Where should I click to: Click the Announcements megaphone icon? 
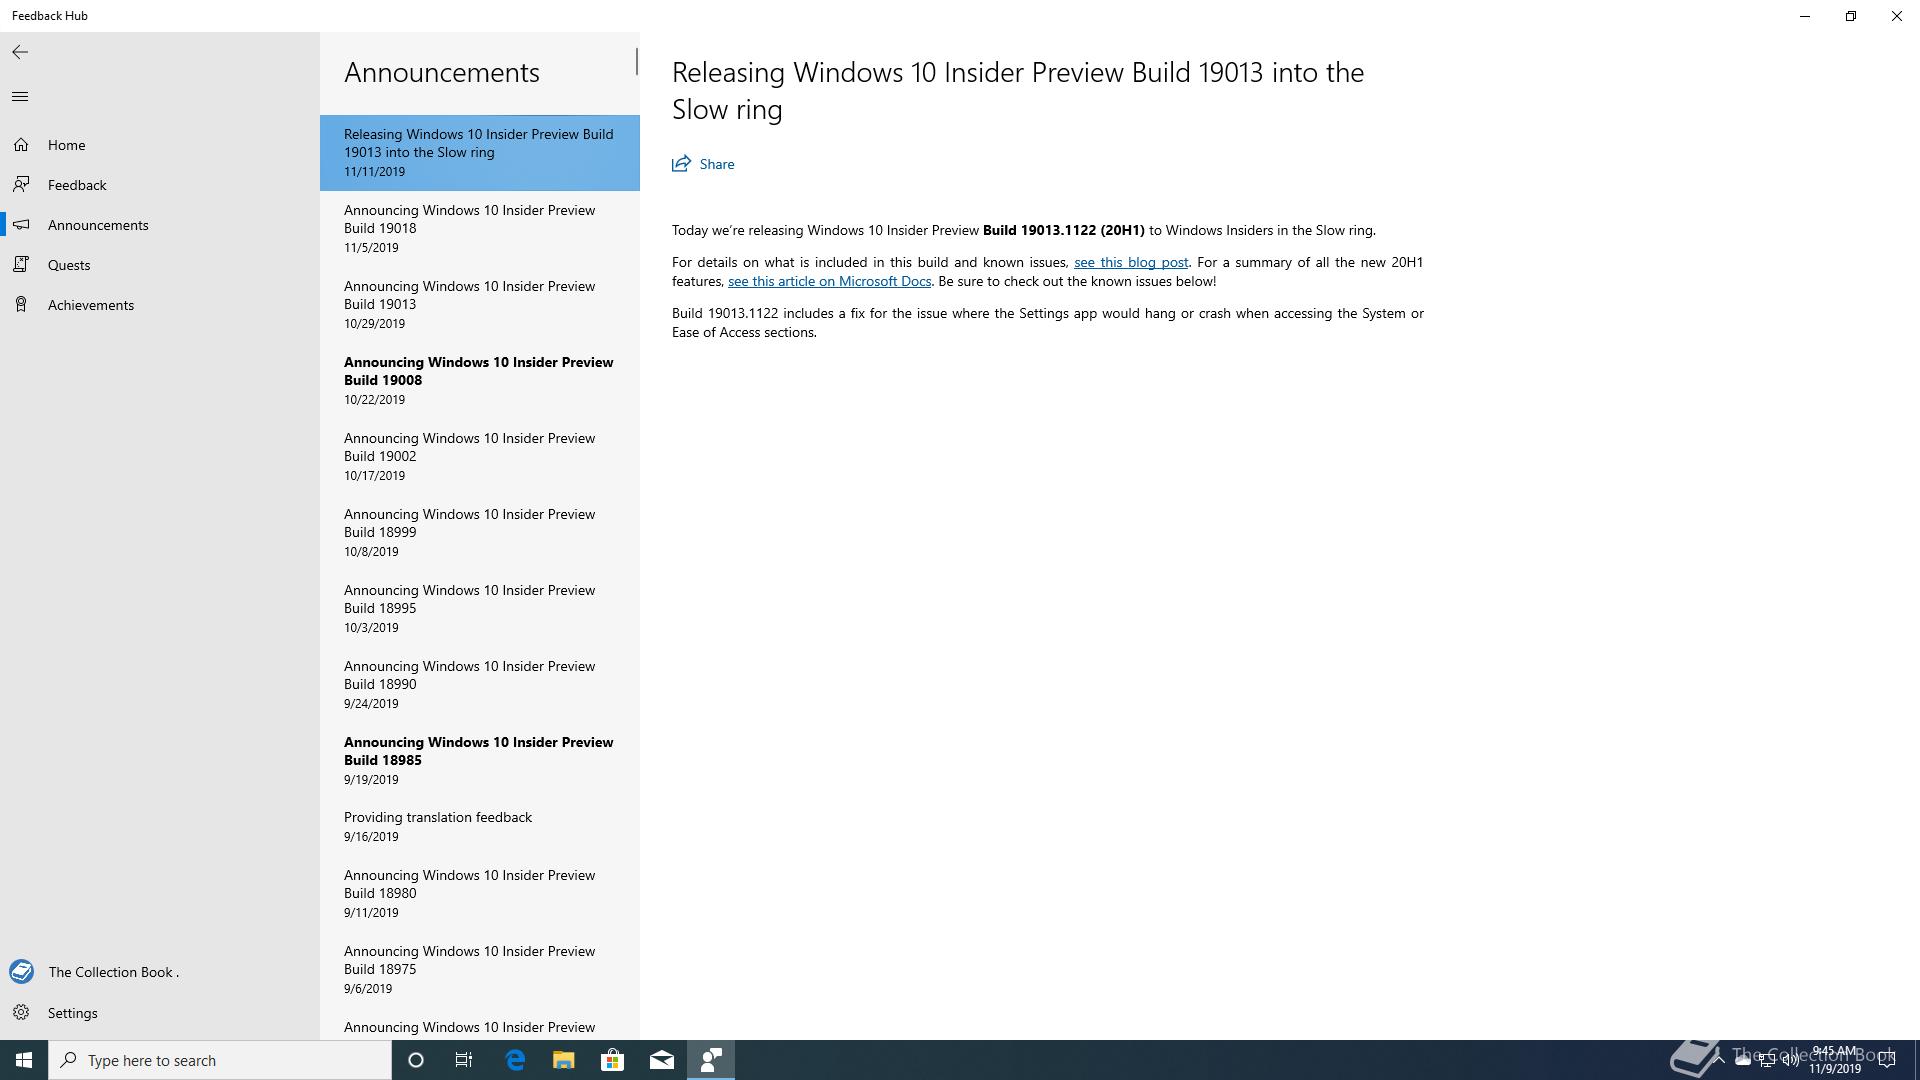[21, 225]
